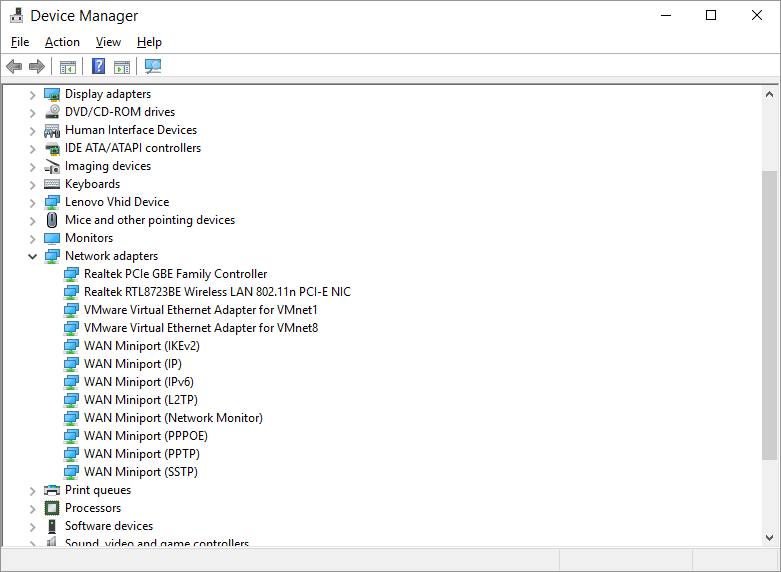781x572 pixels.
Task: Select WAN Miniport (IP)
Action: pyautogui.click(x=133, y=364)
